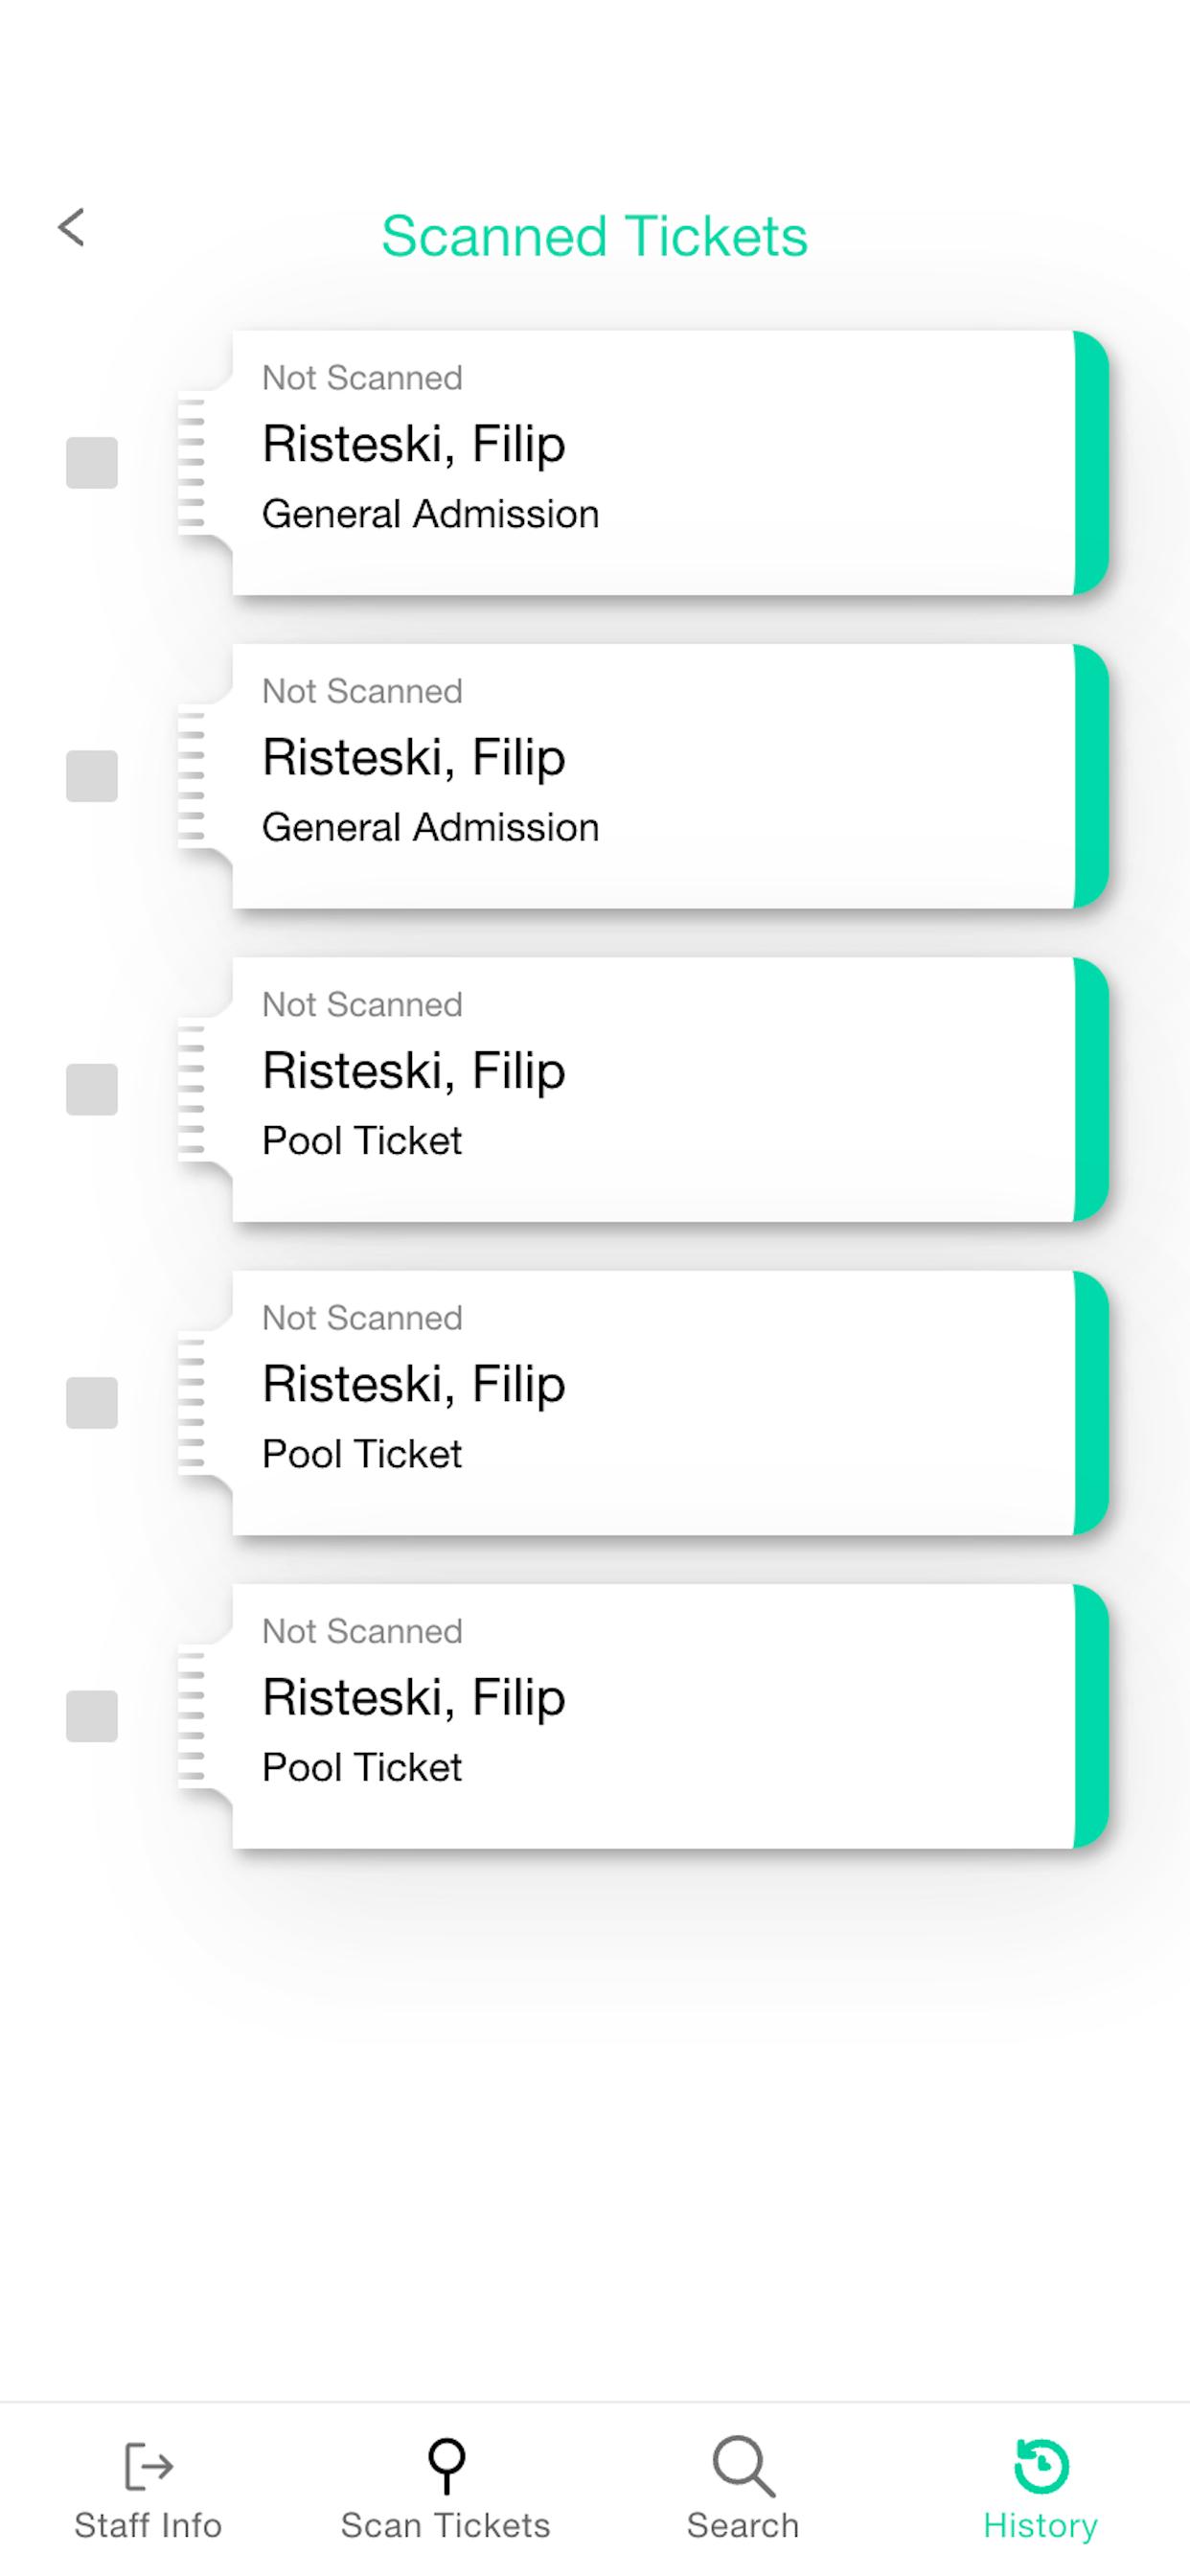Image resolution: width=1190 pixels, height=2576 pixels.
Task: Open the middle Pool Ticket card
Action: tap(643, 1403)
